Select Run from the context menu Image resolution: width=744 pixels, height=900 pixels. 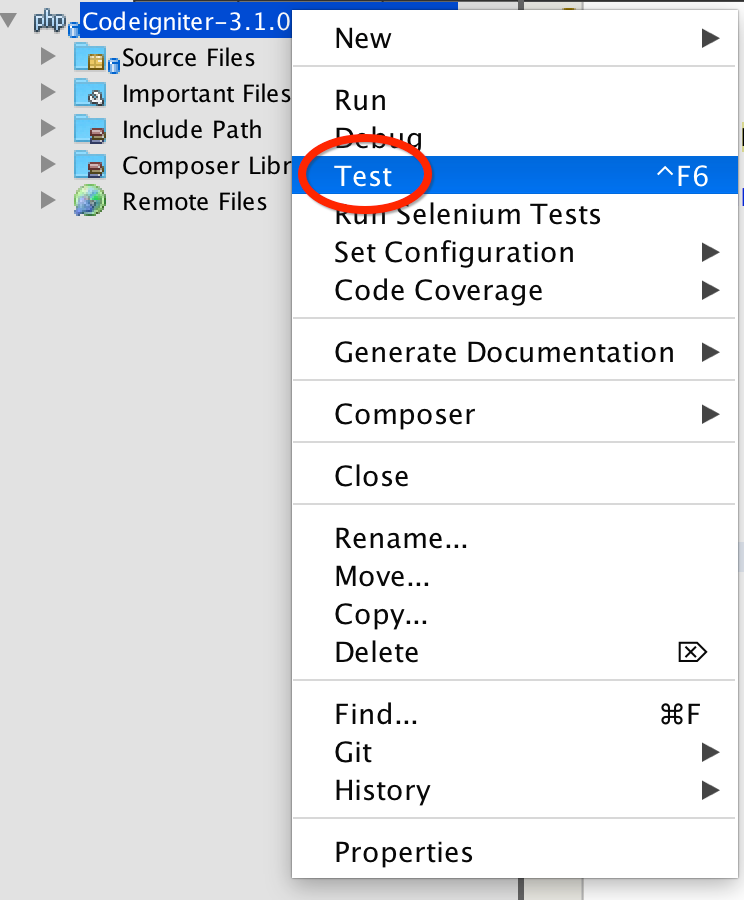pyautogui.click(x=515, y=100)
